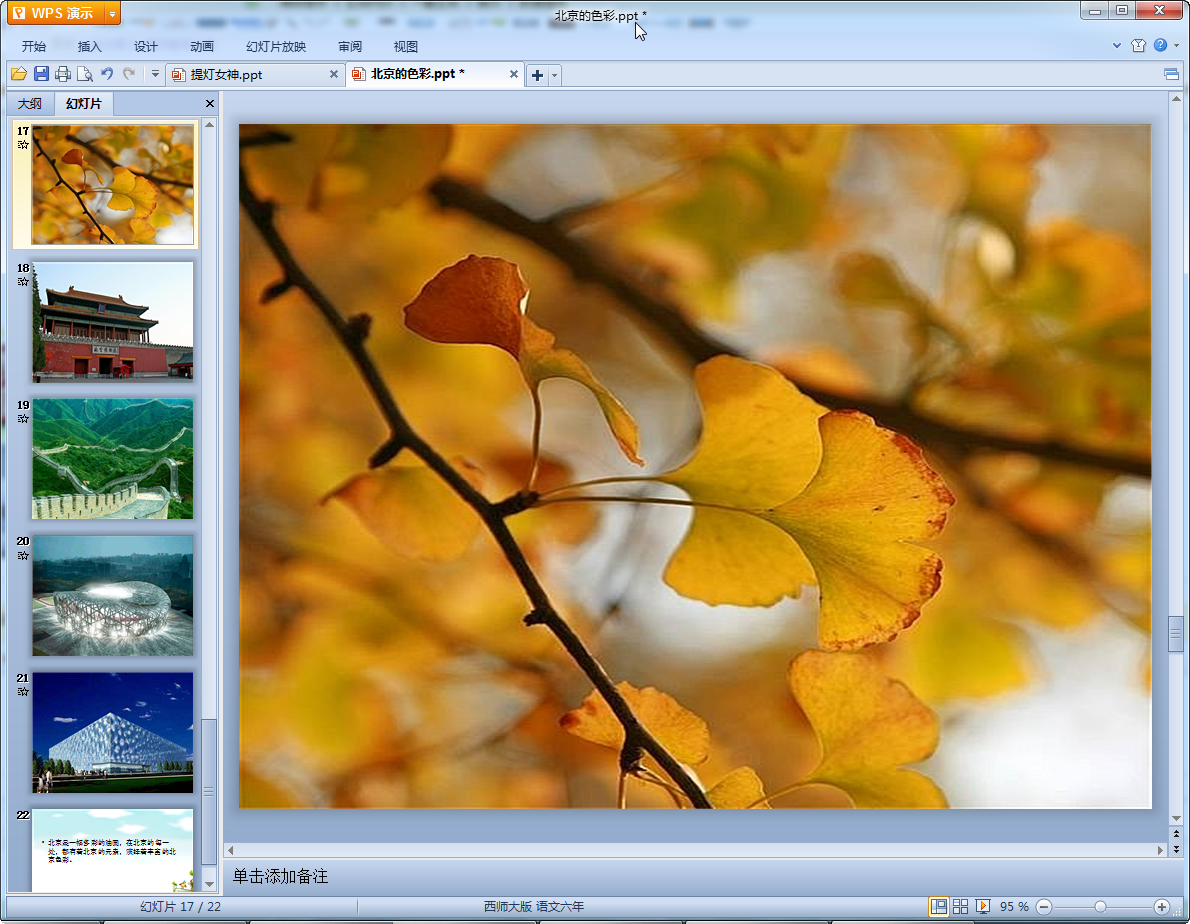Image resolution: width=1190 pixels, height=924 pixels.
Task: Click the up arrow of the editor vertical scrollbar
Action: [1176, 99]
